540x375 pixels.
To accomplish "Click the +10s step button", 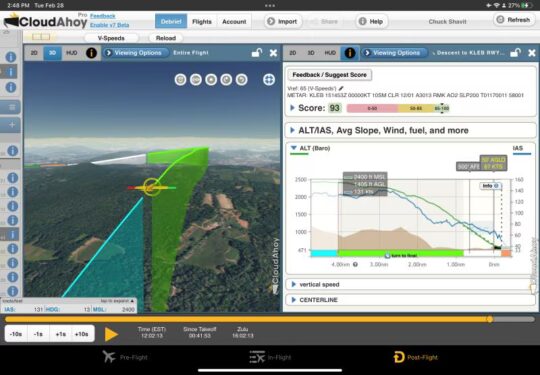I will click(x=82, y=334).
